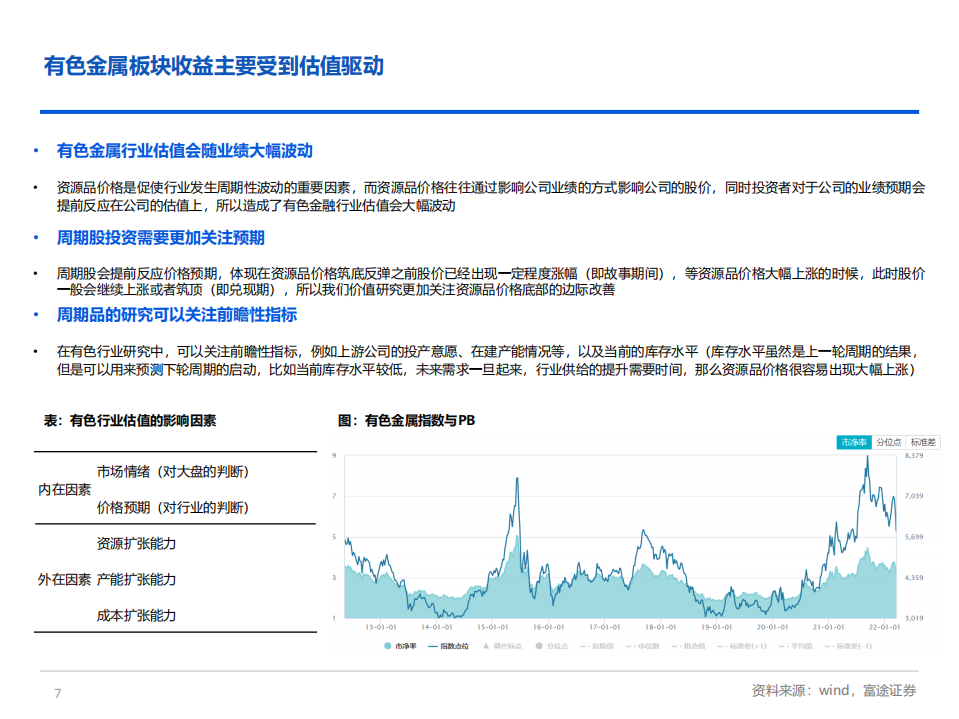Switch to the 分位点 chart tab
Image resolution: width=959 pixels, height=719 pixels.
[x=889, y=441]
